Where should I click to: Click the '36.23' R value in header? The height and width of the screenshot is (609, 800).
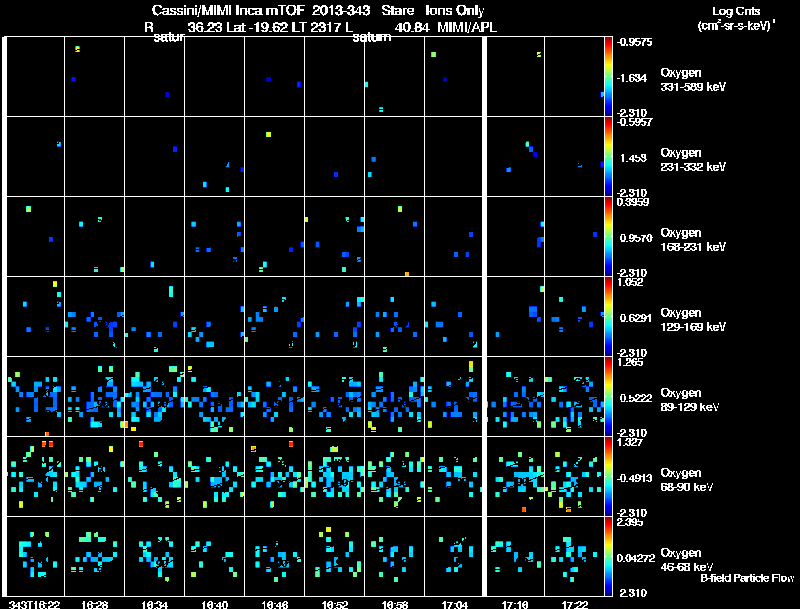[x=205, y=27]
